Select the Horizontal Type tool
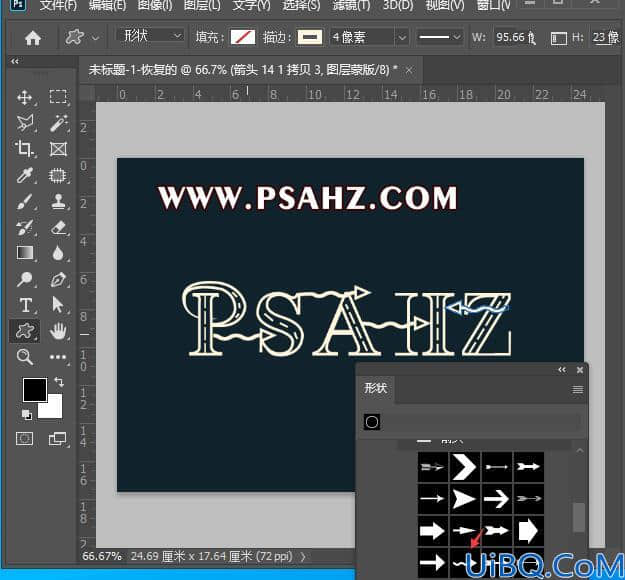Screen dimensions: 625x580 (x=26, y=305)
